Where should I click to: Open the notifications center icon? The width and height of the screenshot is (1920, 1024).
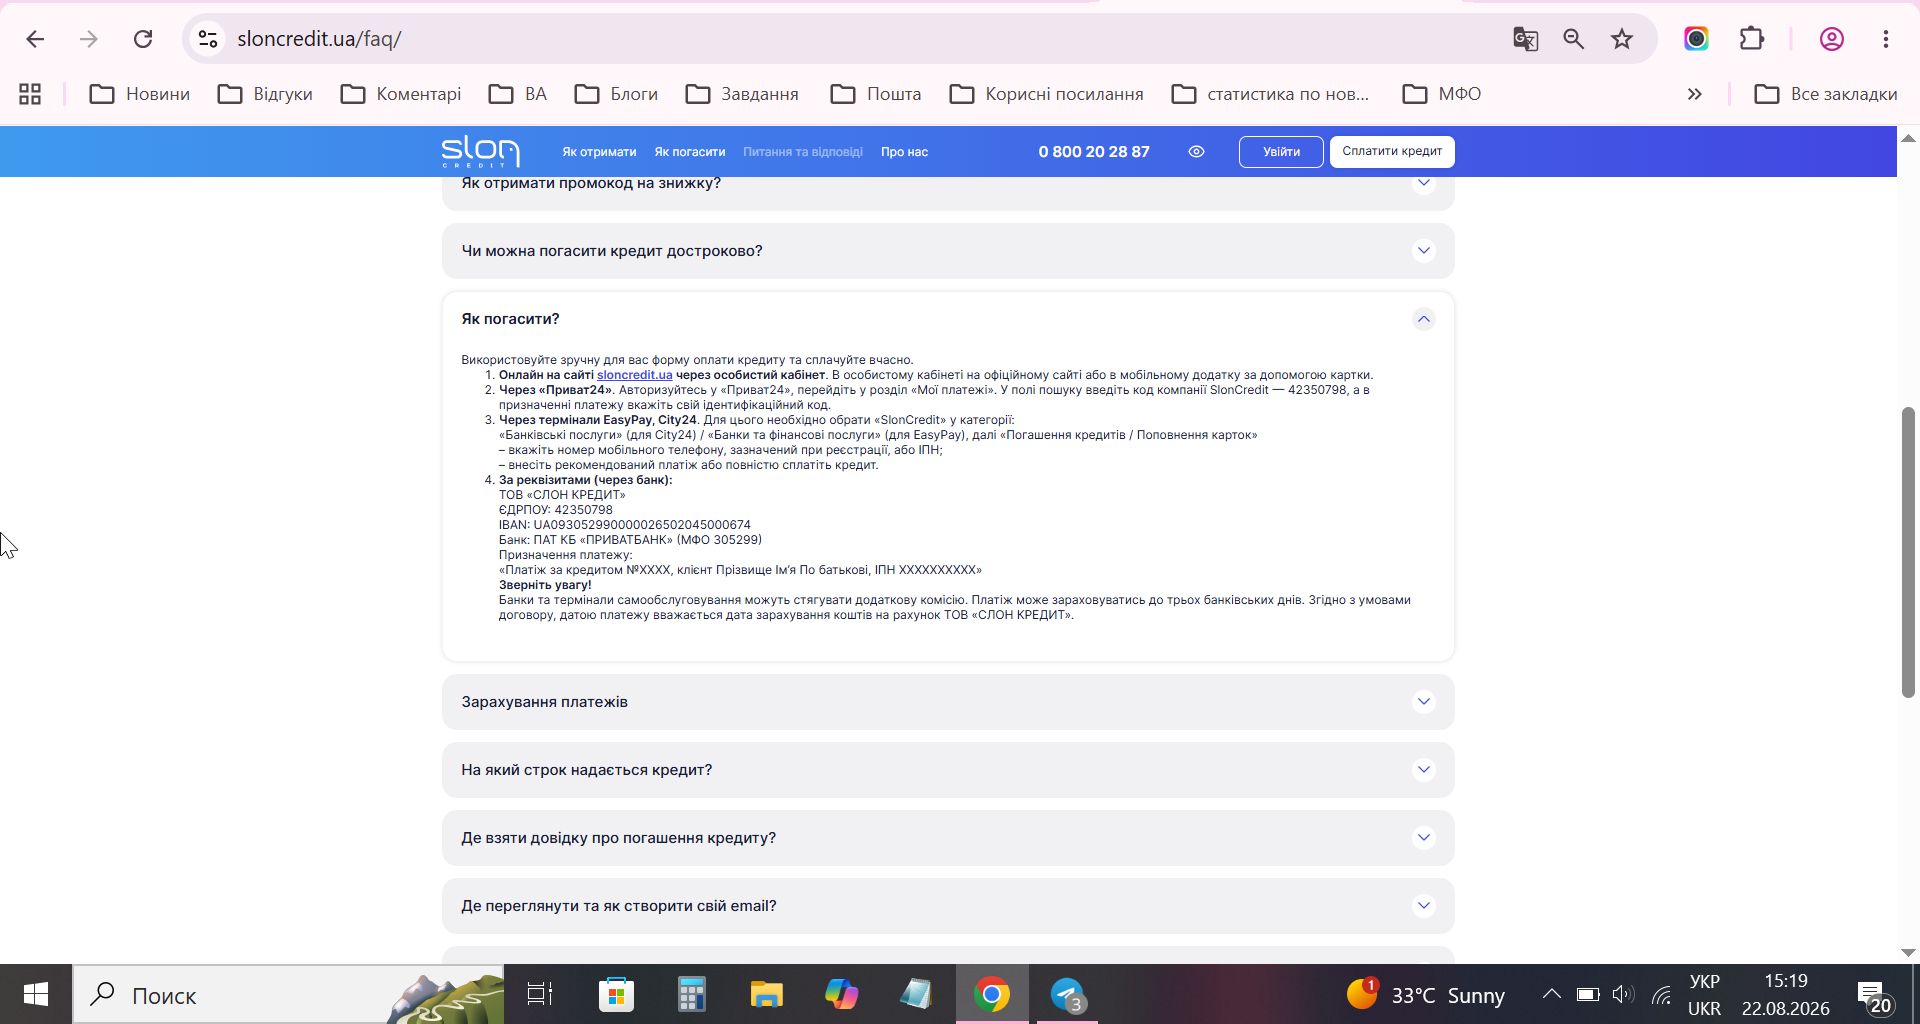(x=1874, y=995)
